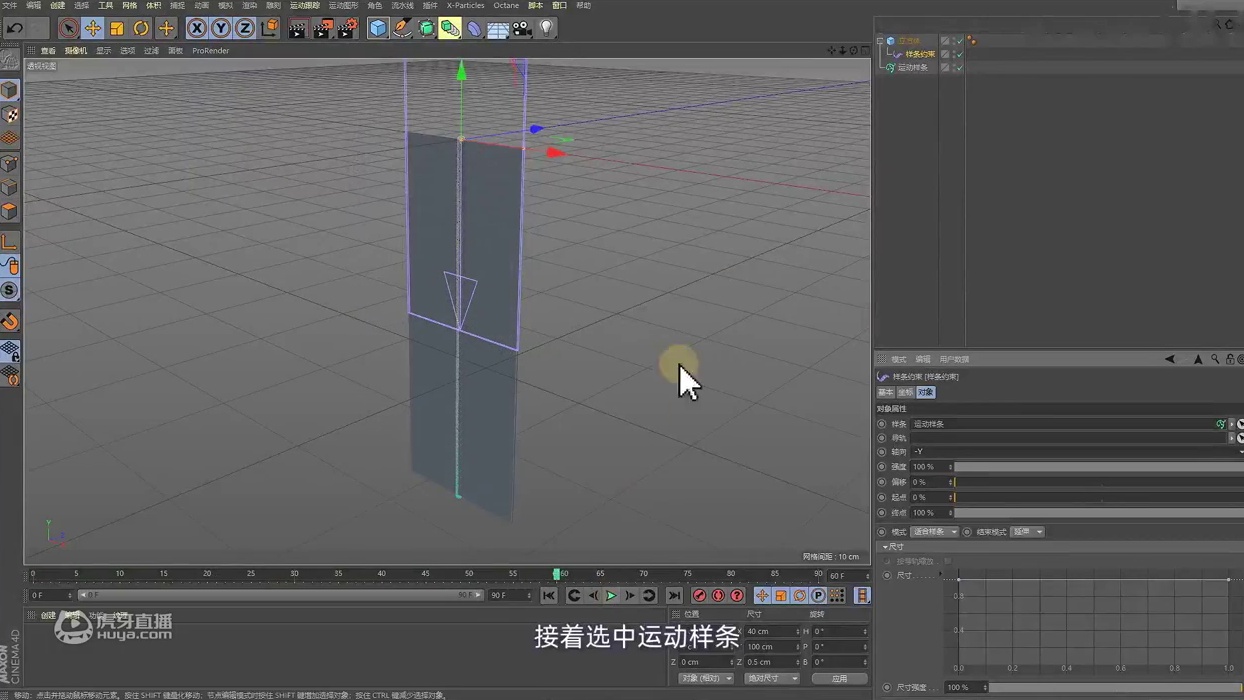Open the 绝对尺寸 dropdown

772,678
